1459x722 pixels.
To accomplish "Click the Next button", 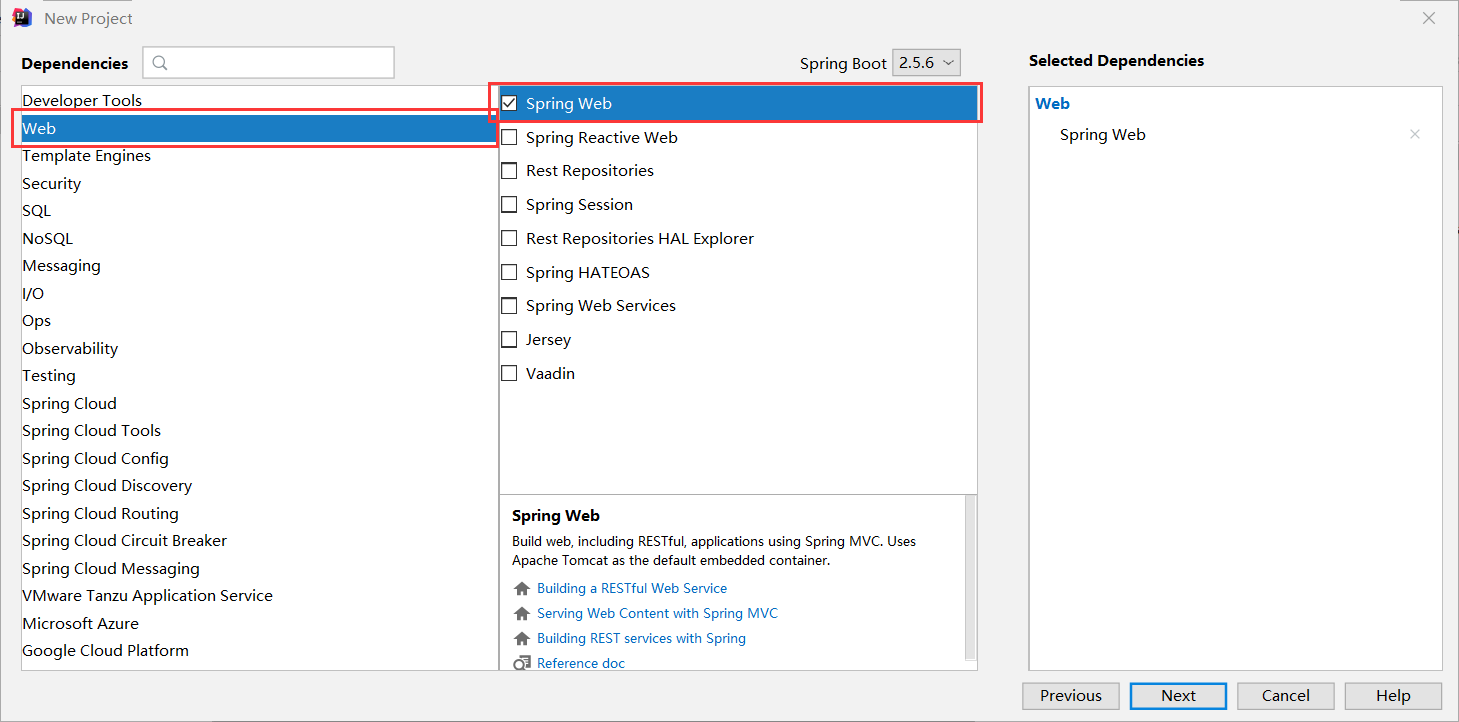I will point(1178,696).
